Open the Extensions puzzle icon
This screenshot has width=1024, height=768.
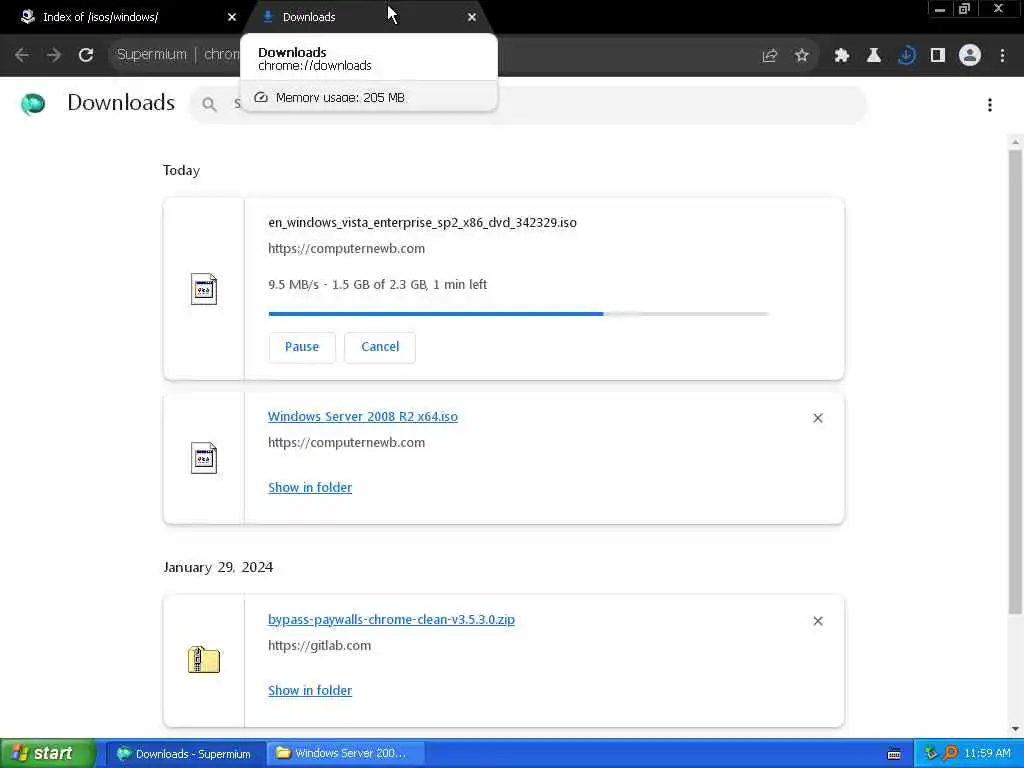point(842,56)
